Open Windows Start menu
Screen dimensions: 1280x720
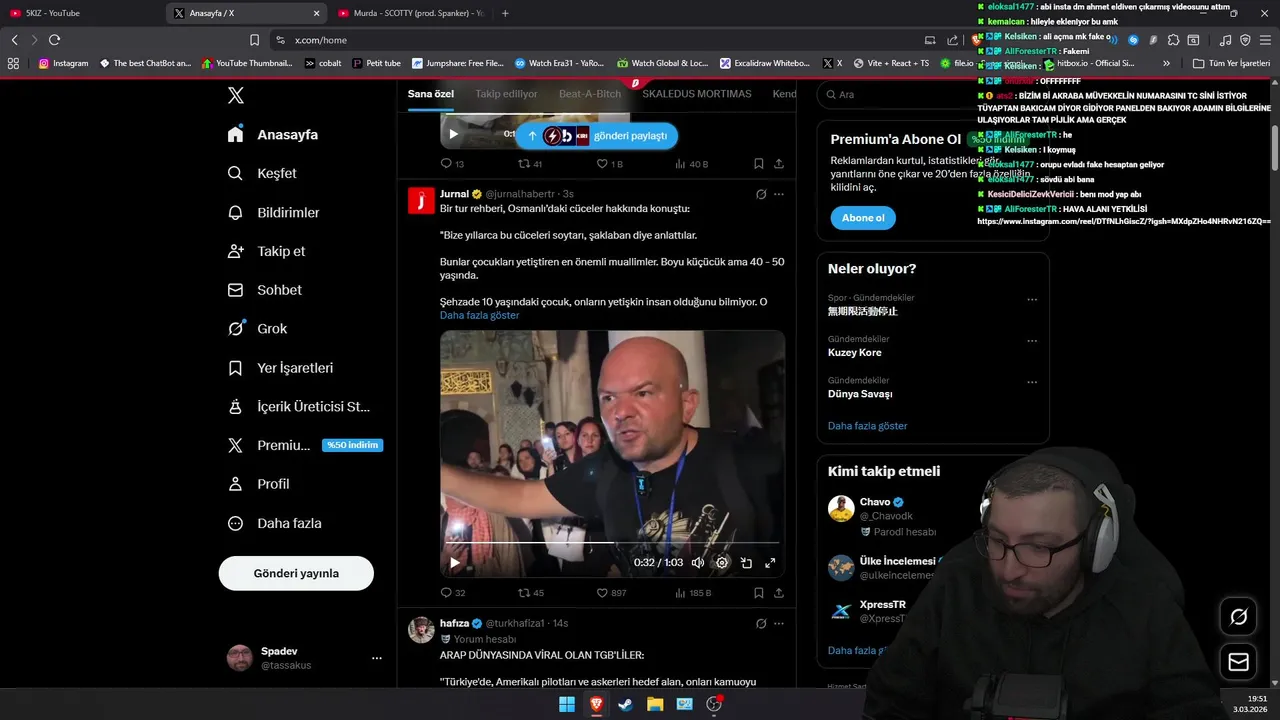pos(567,704)
